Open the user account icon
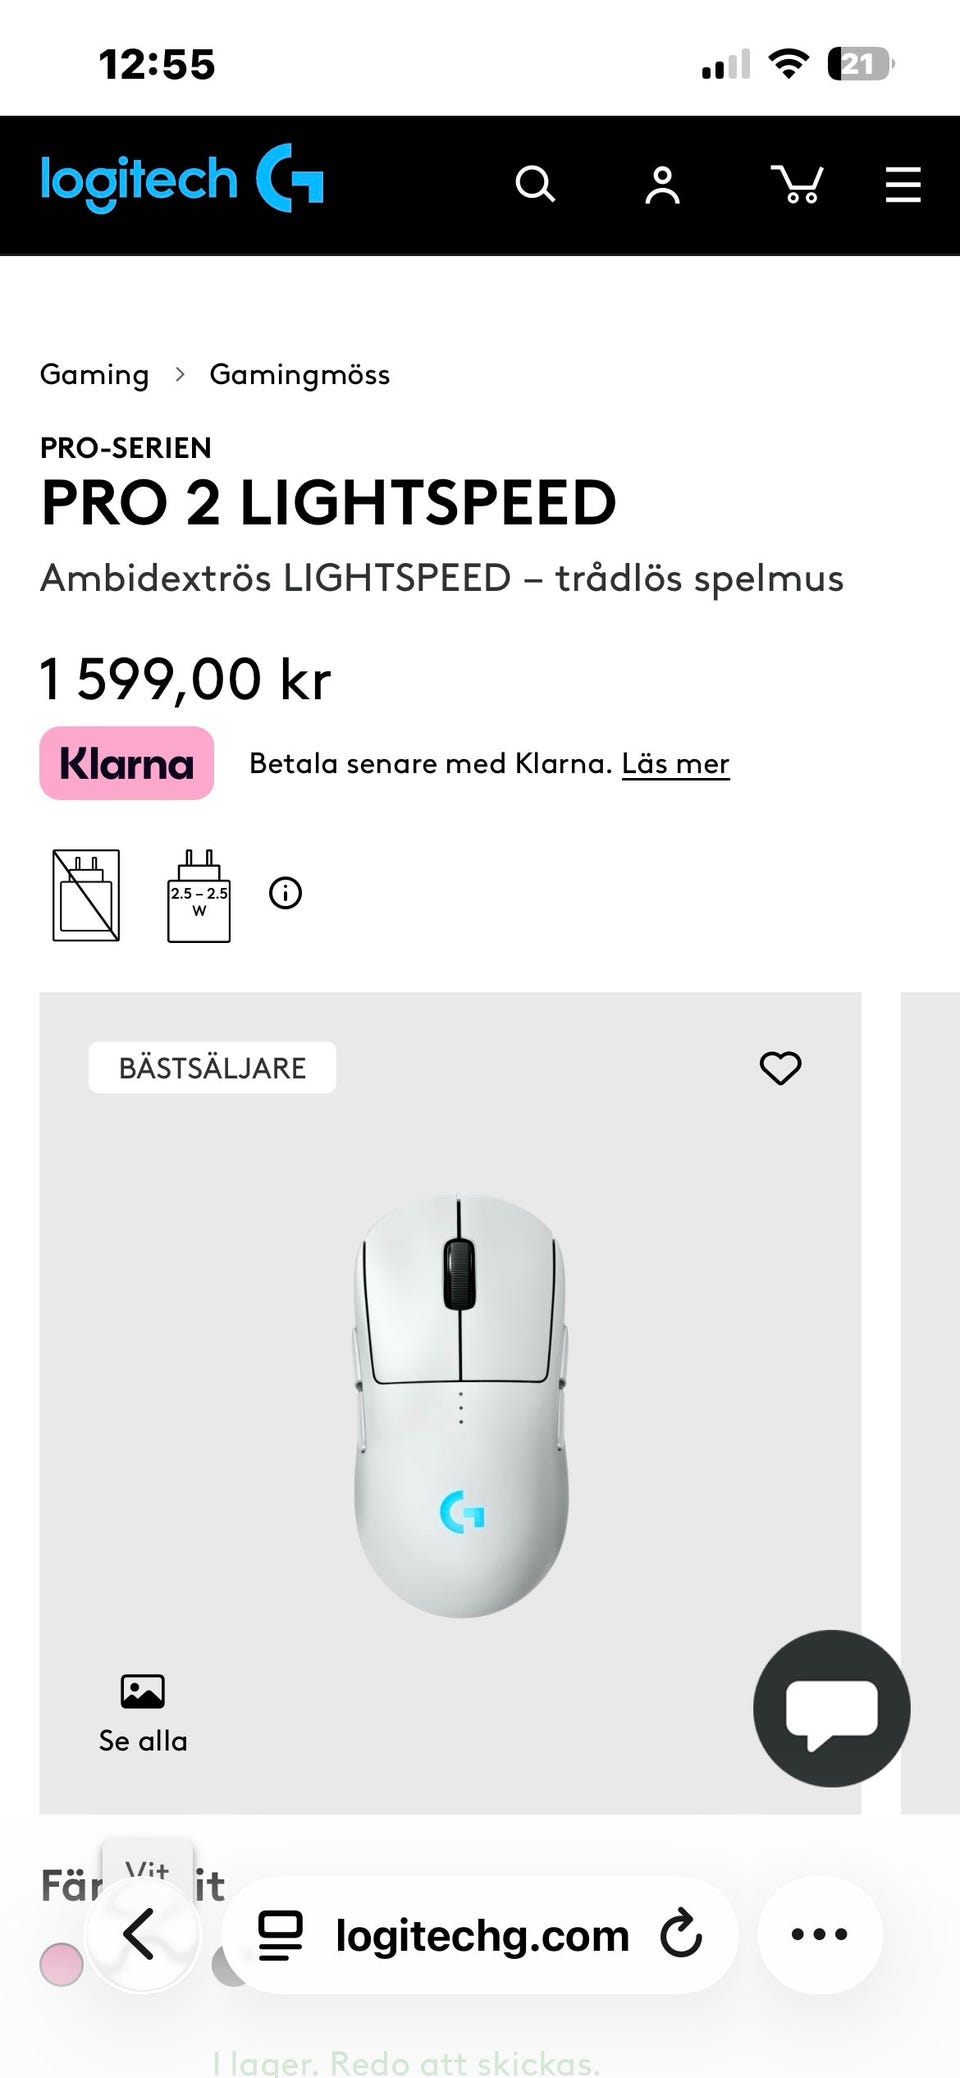960x2078 pixels. [662, 185]
